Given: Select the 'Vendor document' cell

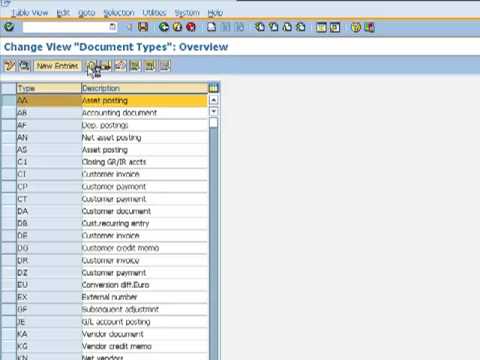Looking at the screenshot, I should click(x=144, y=334).
